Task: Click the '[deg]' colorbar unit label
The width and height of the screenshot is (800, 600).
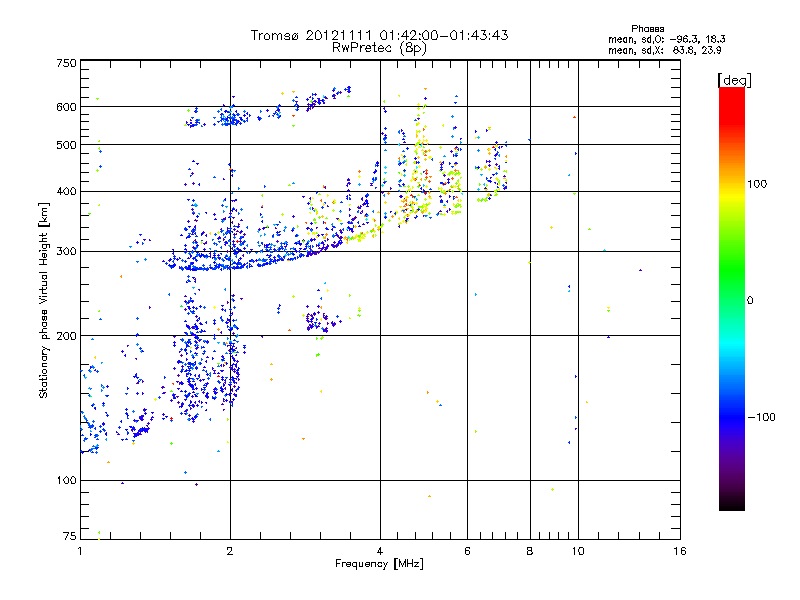Action: coord(734,81)
